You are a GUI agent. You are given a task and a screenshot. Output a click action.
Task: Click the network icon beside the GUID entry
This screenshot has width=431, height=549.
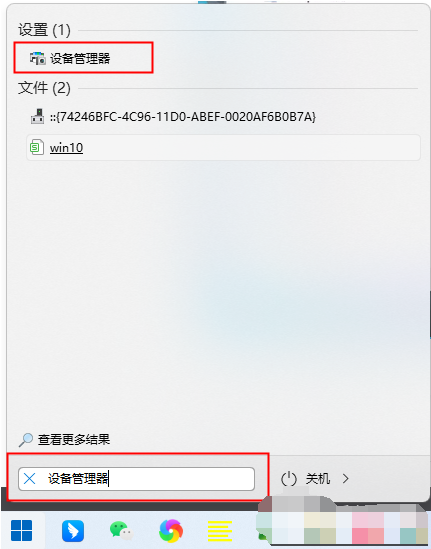37,117
